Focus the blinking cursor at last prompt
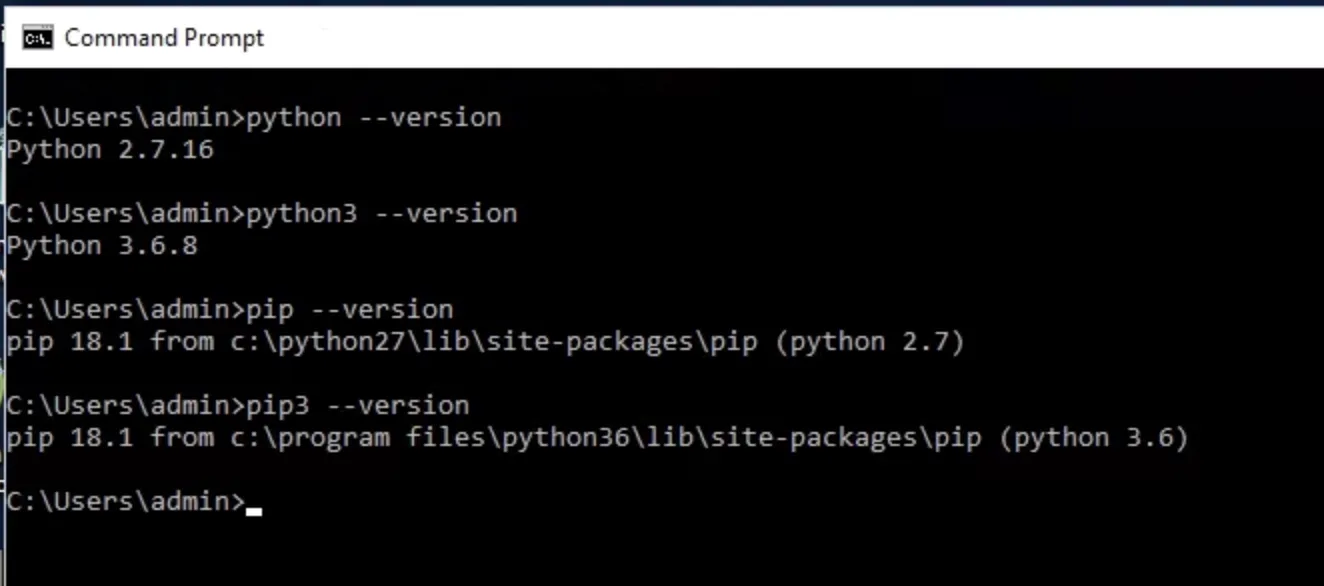The width and height of the screenshot is (1324, 586). coord(254,510)
